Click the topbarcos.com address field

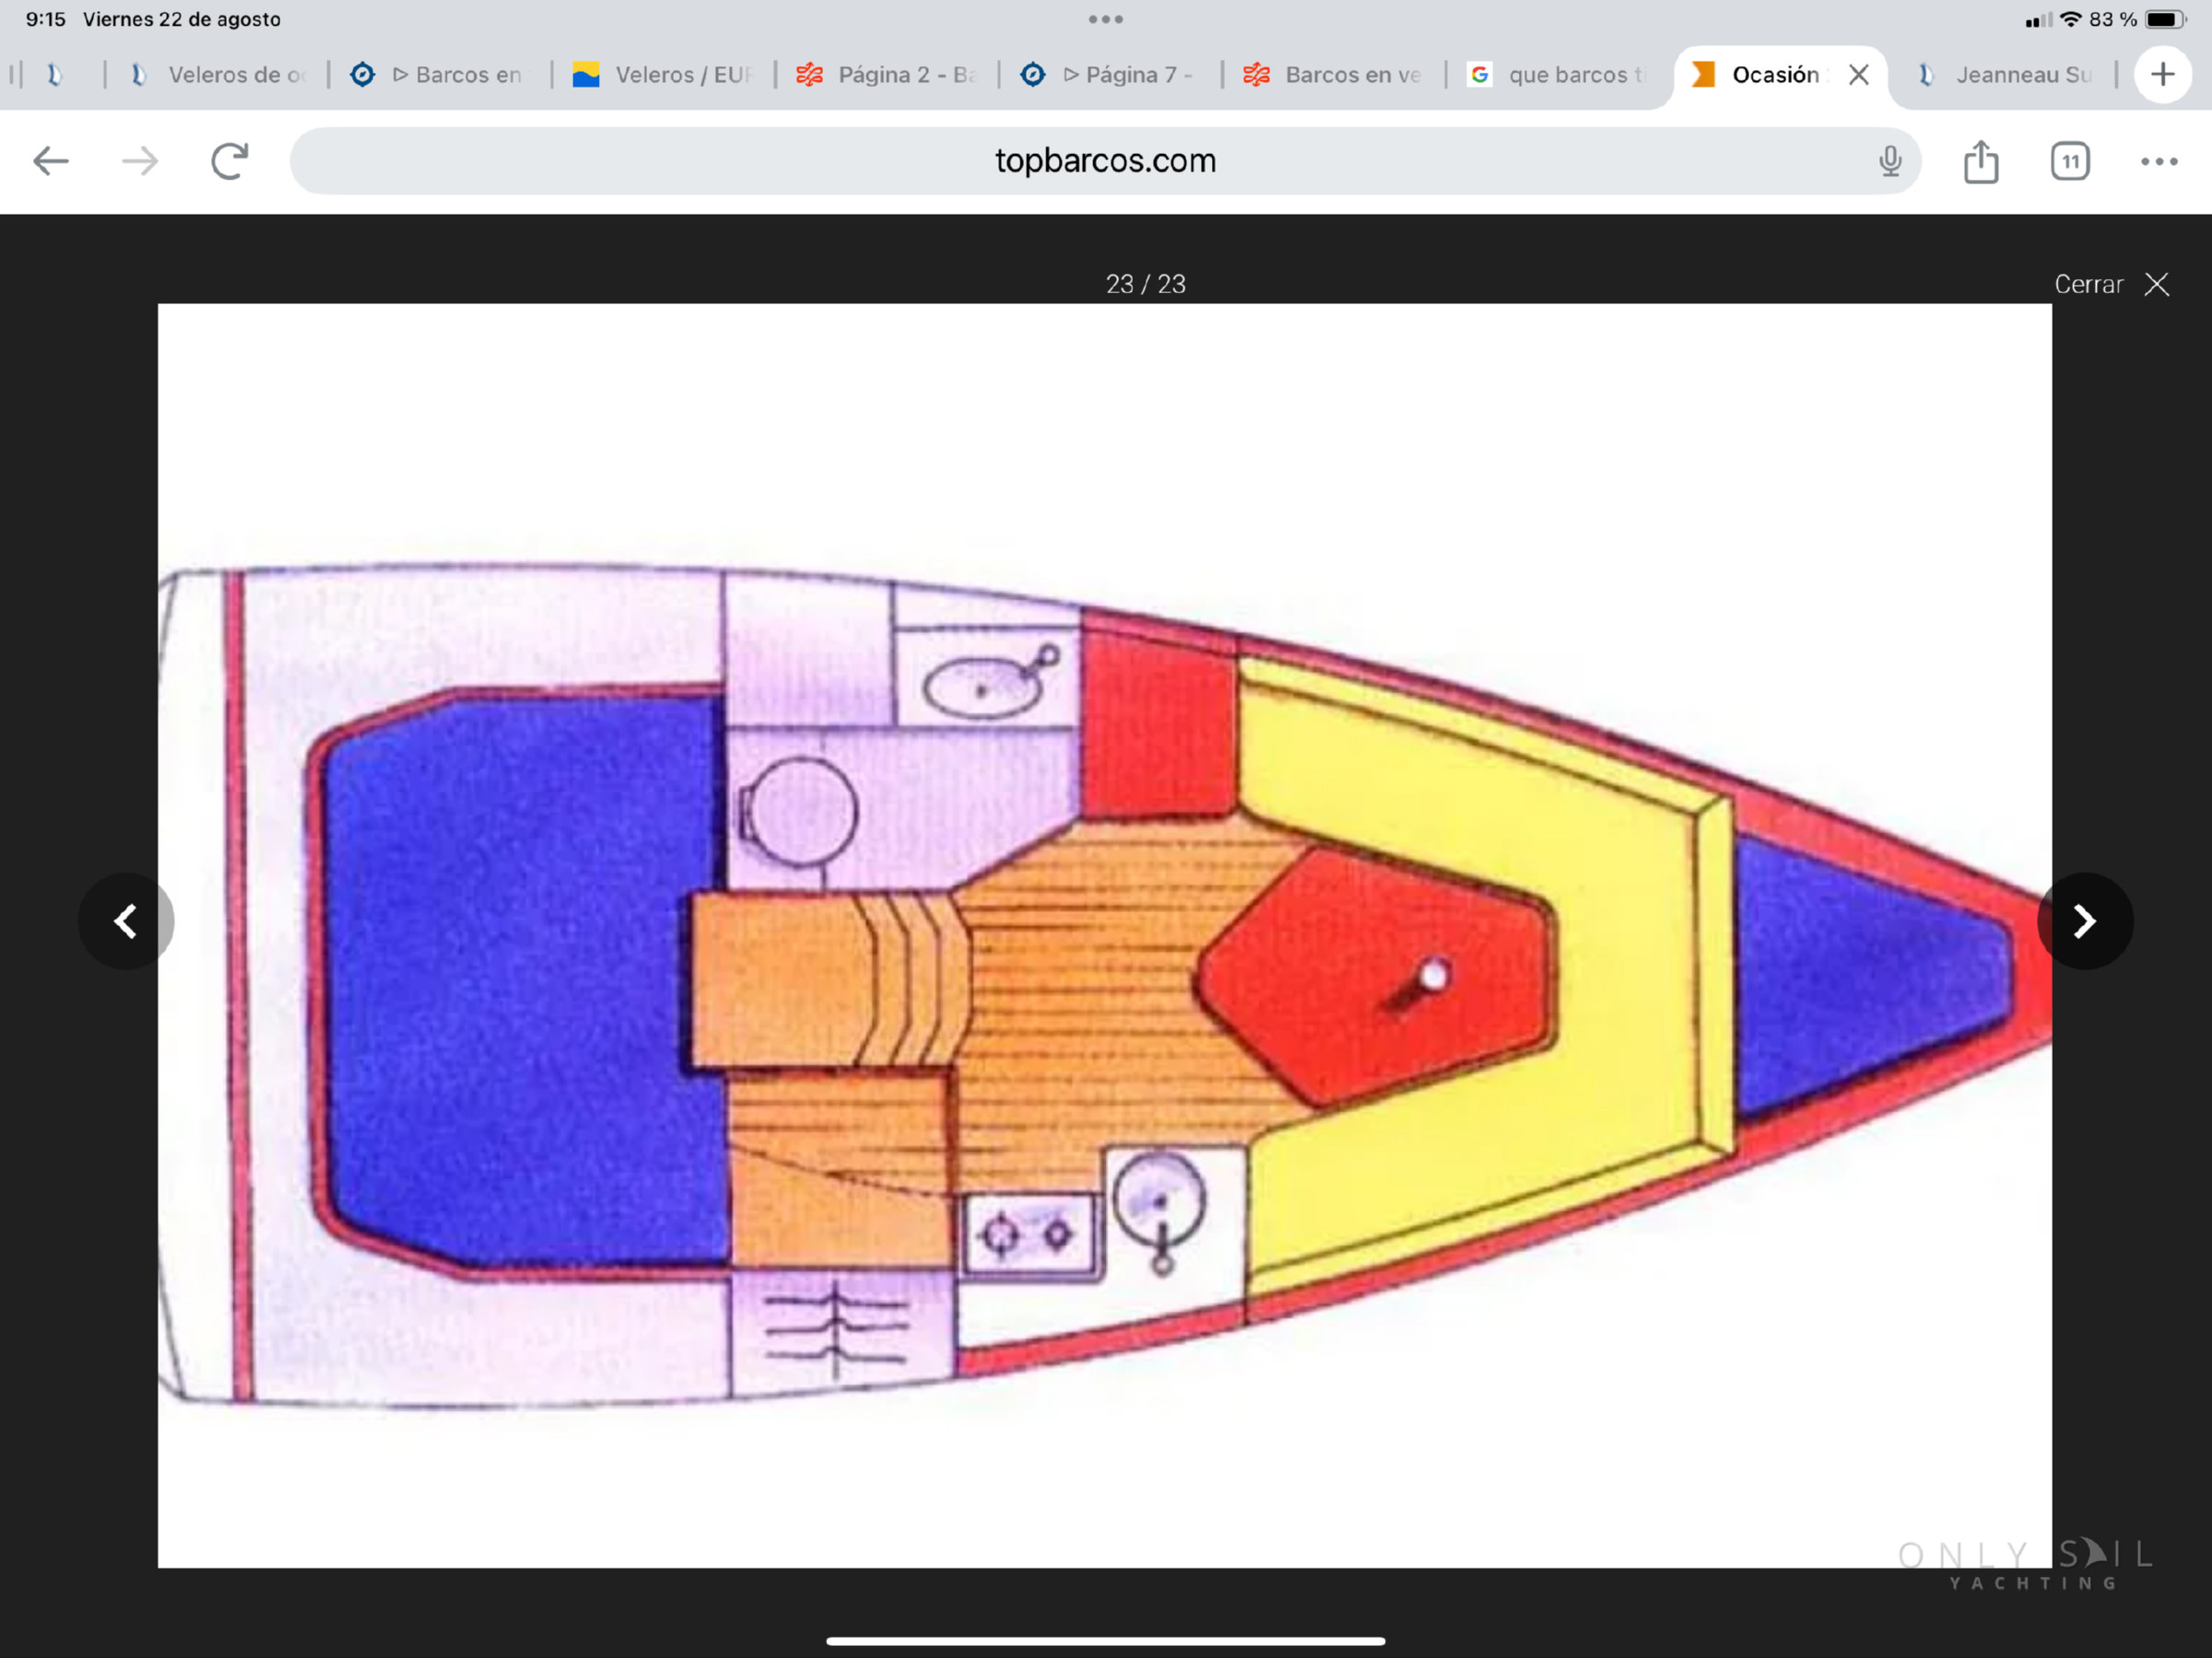(1105, 161)
